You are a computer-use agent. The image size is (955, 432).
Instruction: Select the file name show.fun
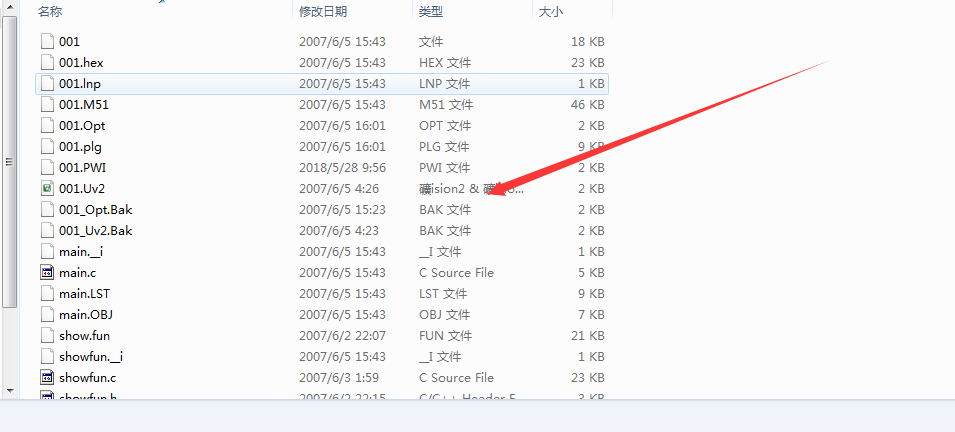[85, 335]
